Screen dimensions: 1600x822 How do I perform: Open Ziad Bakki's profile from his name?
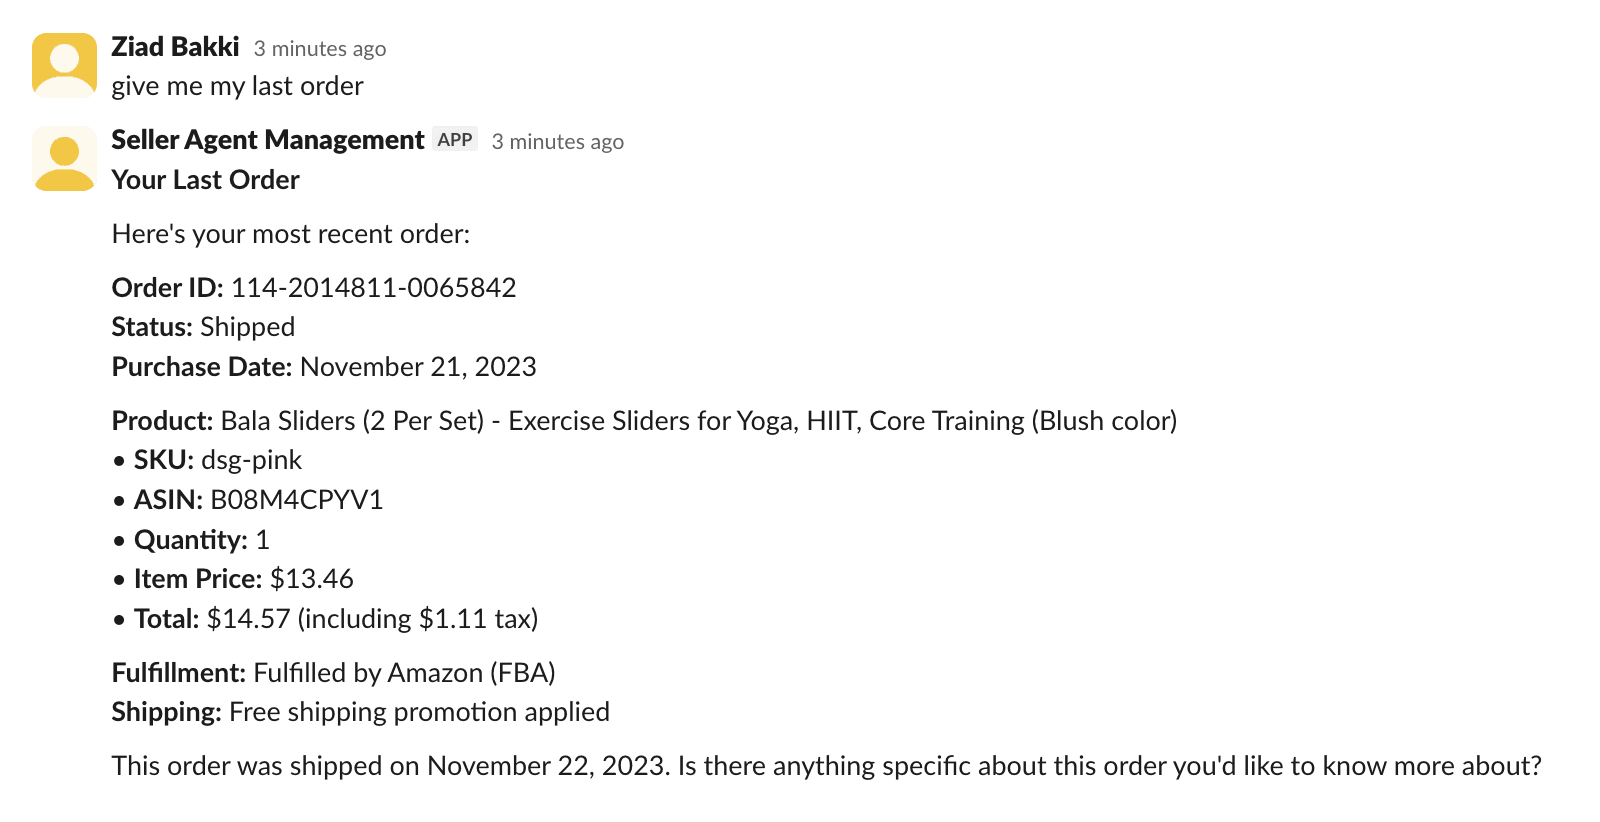coord(175,47)
